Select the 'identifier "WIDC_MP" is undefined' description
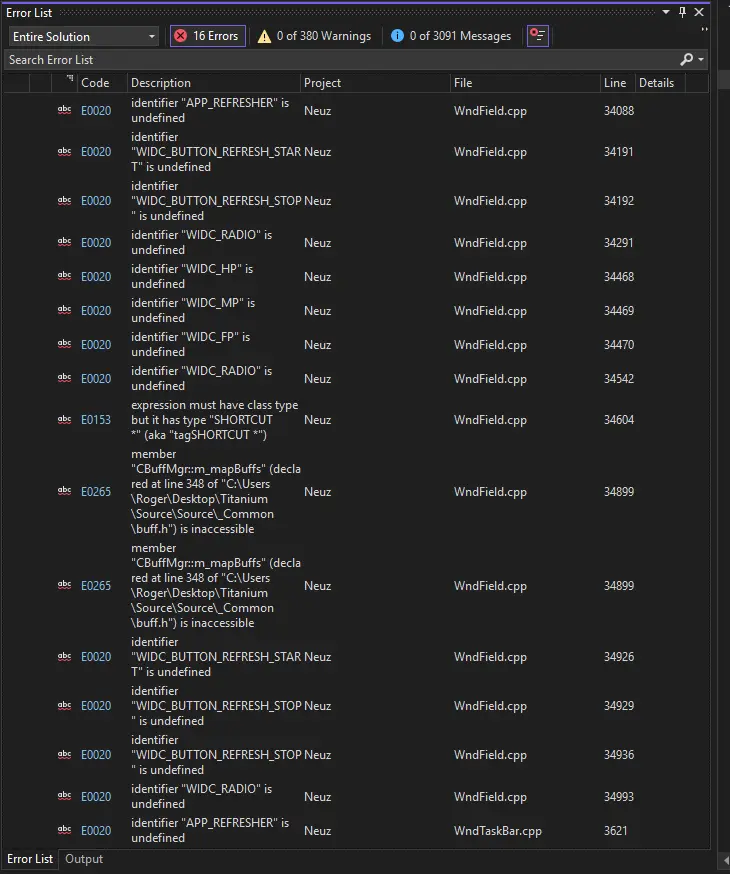730x874 pixels. [193, 310]
